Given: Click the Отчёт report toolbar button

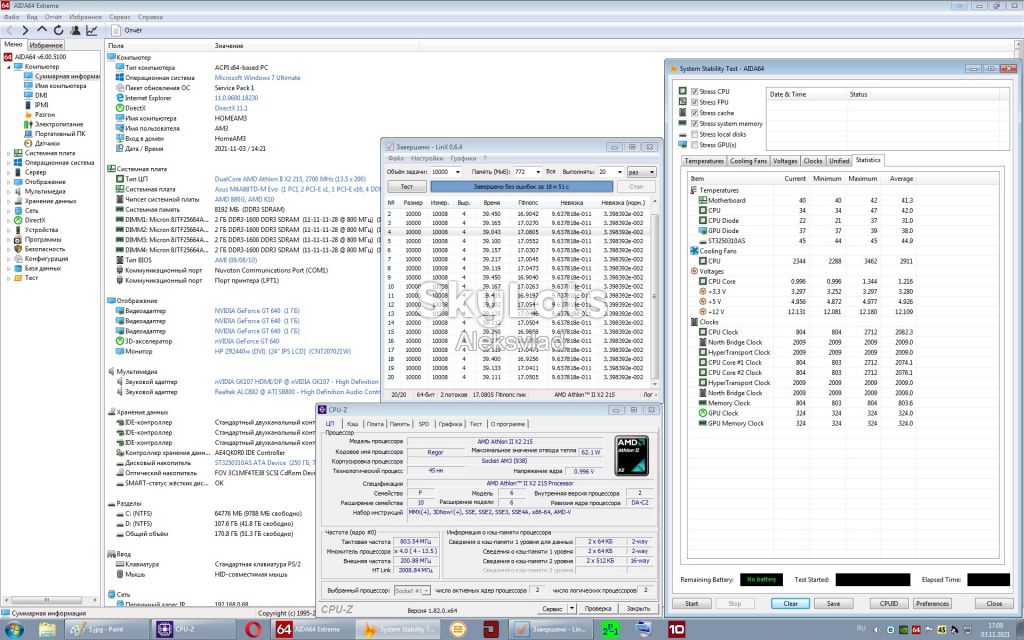Looking at the screenshot, I should click(127, 30).
